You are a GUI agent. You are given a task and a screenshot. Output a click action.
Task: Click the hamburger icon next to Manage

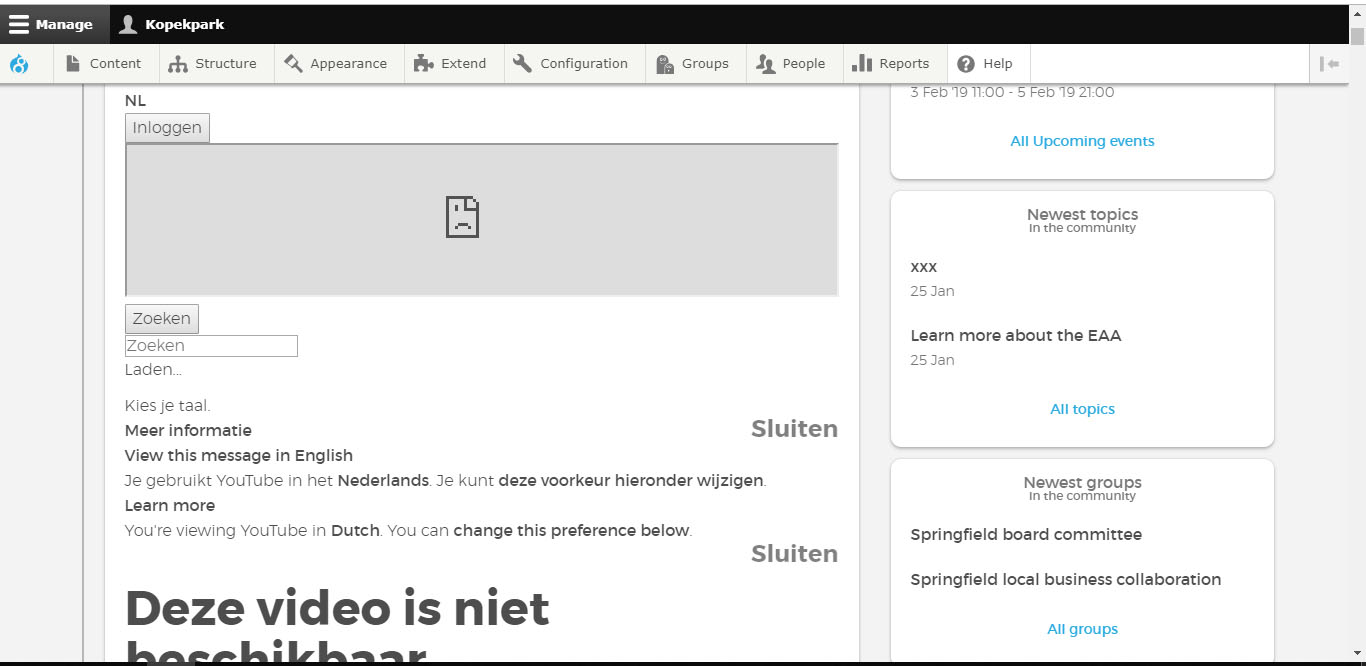18,23
